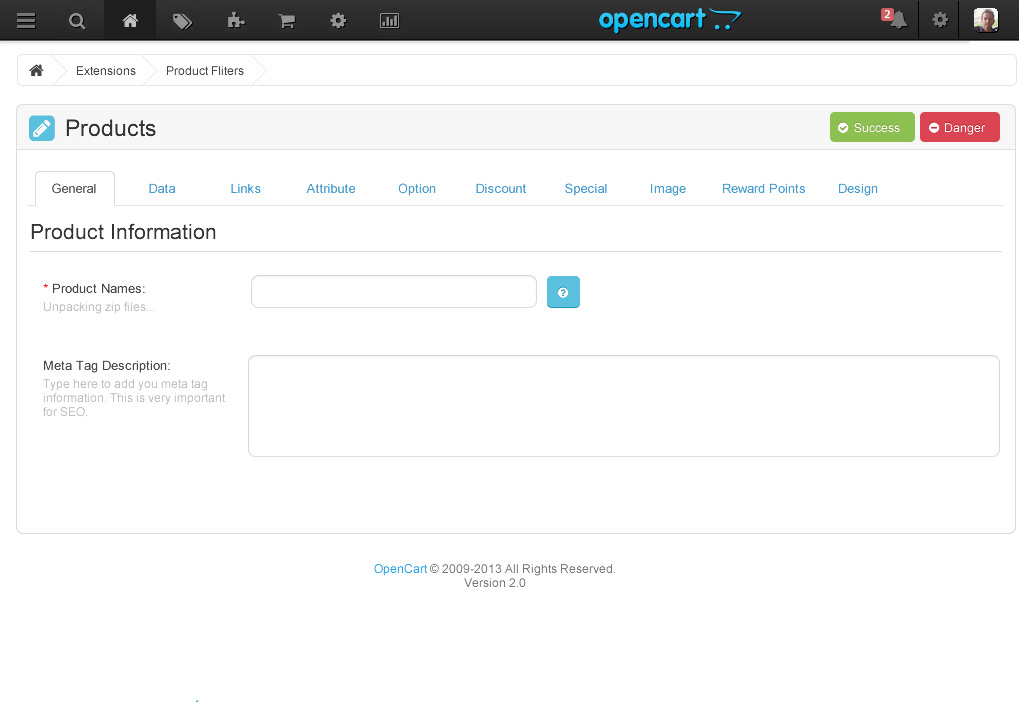The width and height of the screenshot is (1019, 702).
Task: Click the opencart logo
Action: [x=669, y=20]
